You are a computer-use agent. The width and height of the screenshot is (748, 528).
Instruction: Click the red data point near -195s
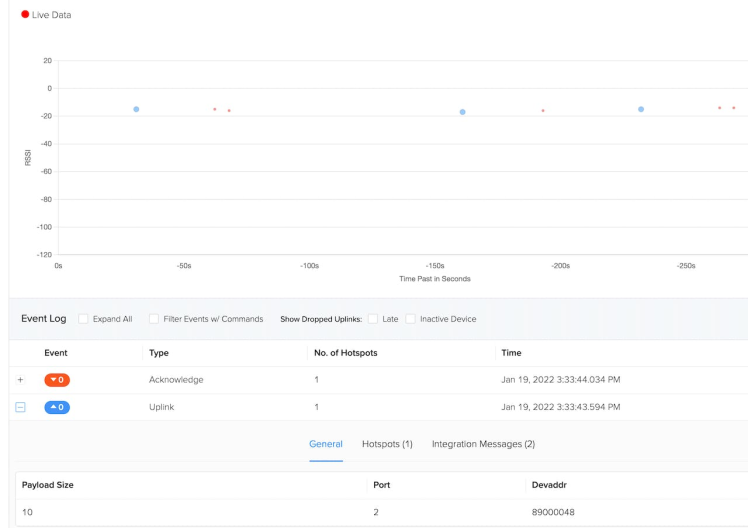(543, 111)
